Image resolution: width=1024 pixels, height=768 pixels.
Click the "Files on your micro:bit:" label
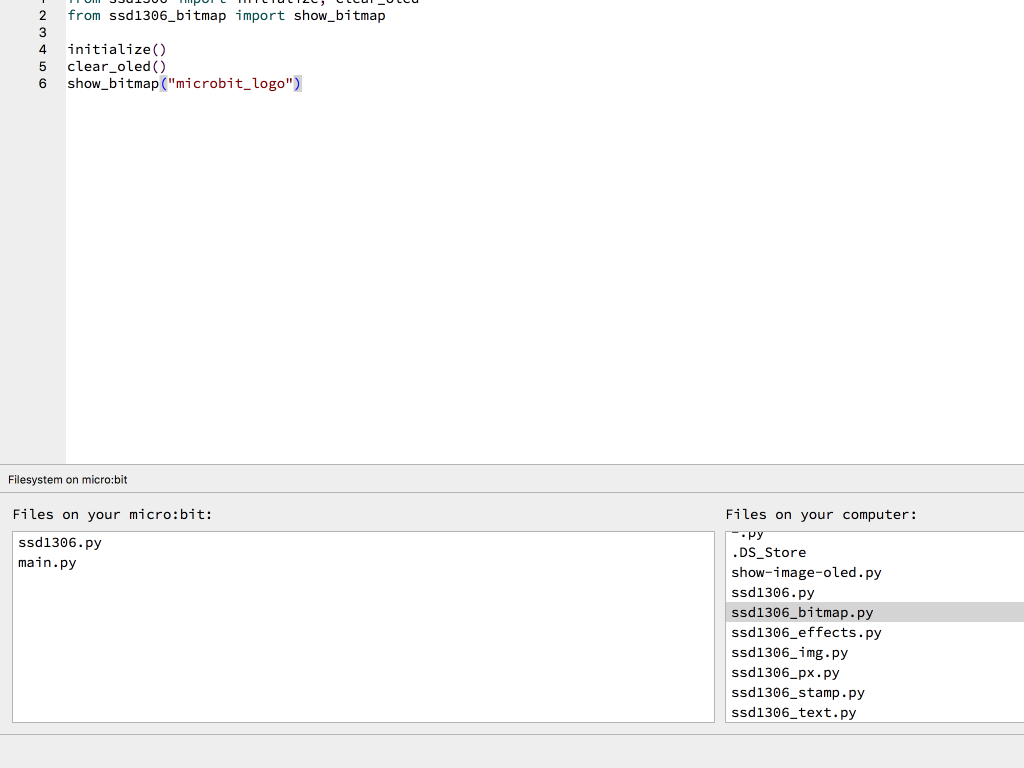[112, 515]
